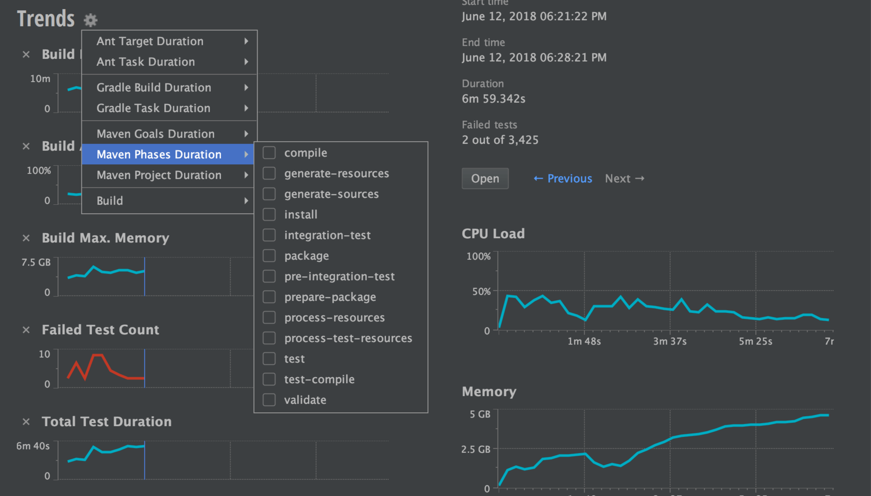
Task: Remove the Build Max. Memory chart
Action: (27, 238)
